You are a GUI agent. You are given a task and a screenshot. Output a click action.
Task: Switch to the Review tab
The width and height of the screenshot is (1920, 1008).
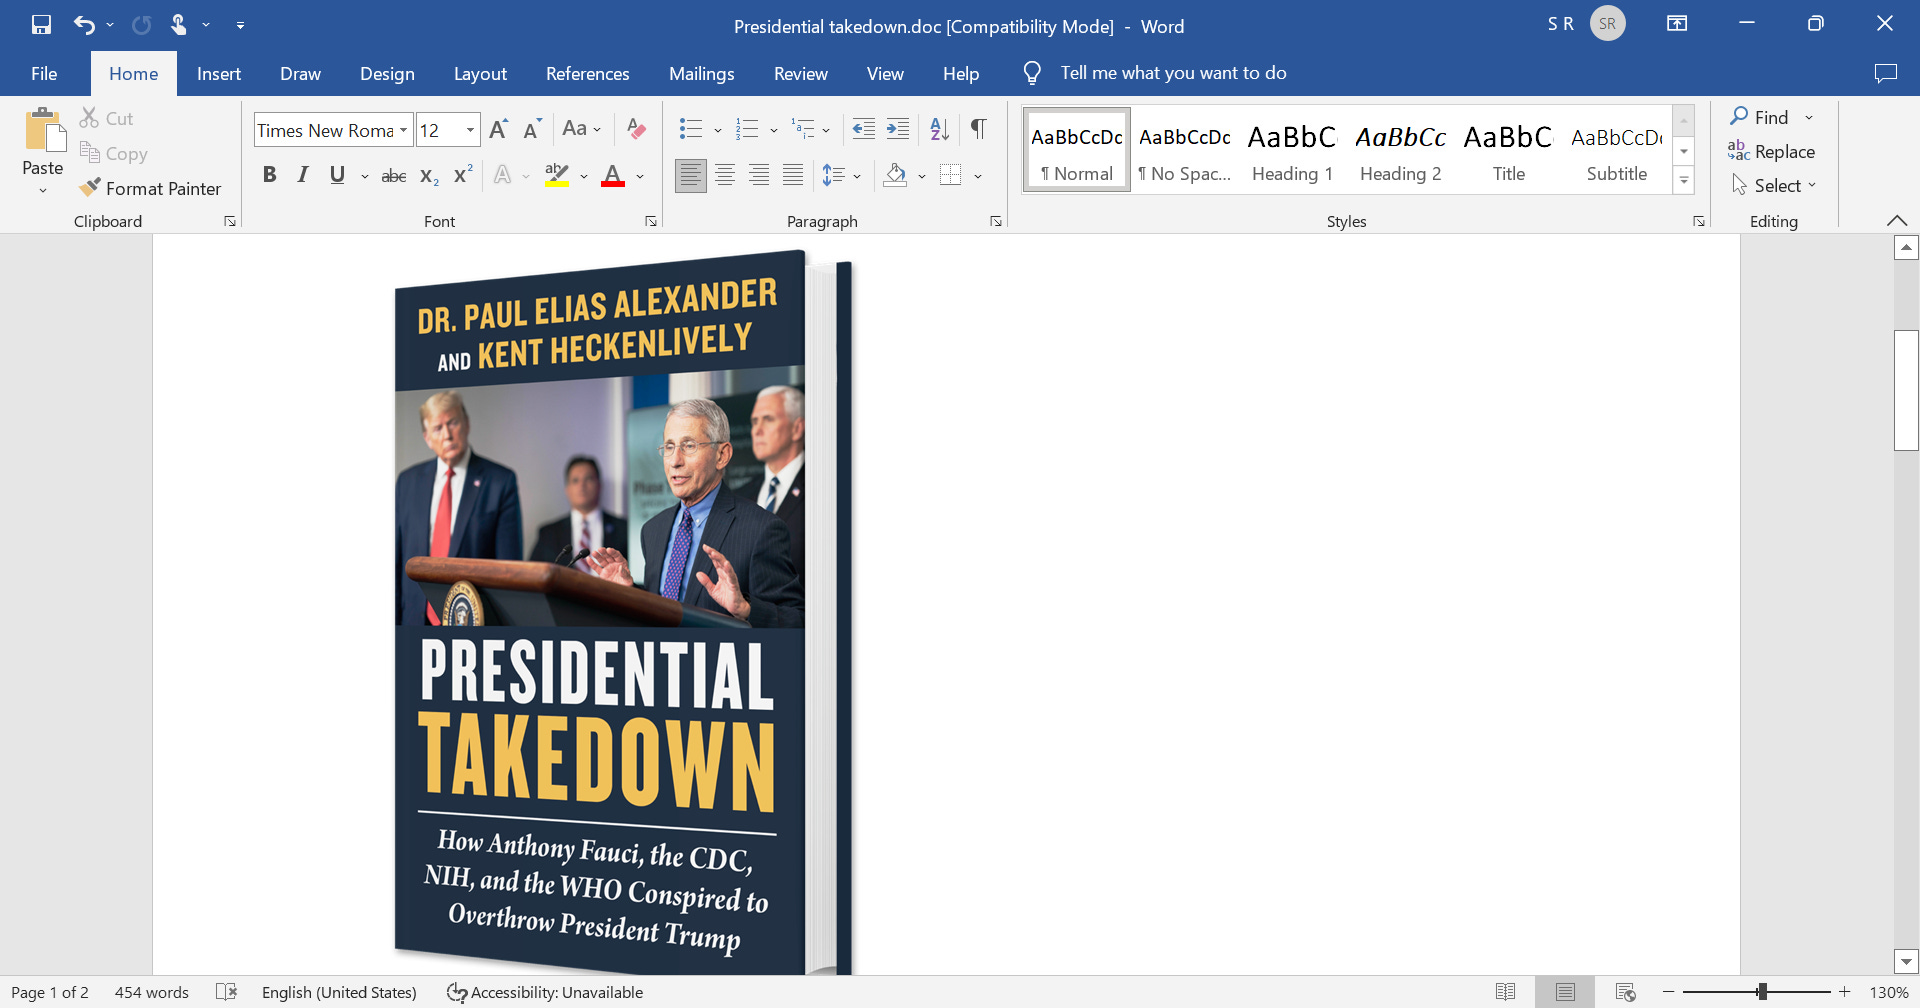click(801, 73)
